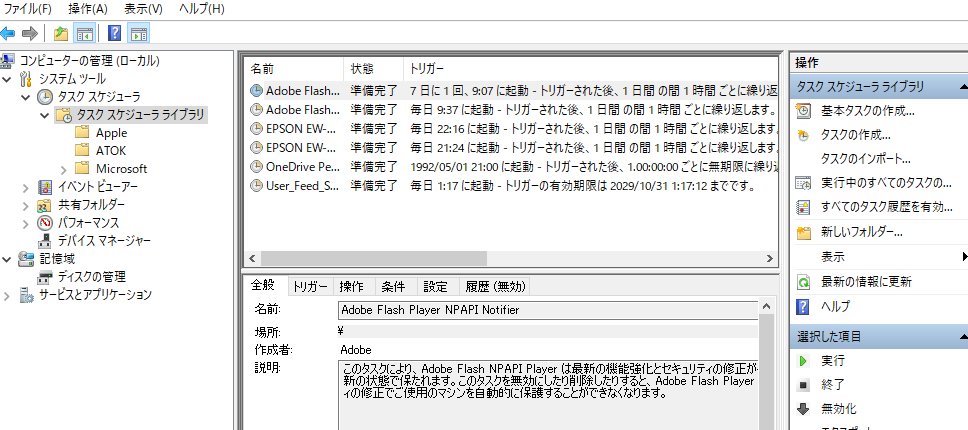The image size is (968, 430).
Task: Click the task list scroll right arrow
Action: (x=770, y=258)
